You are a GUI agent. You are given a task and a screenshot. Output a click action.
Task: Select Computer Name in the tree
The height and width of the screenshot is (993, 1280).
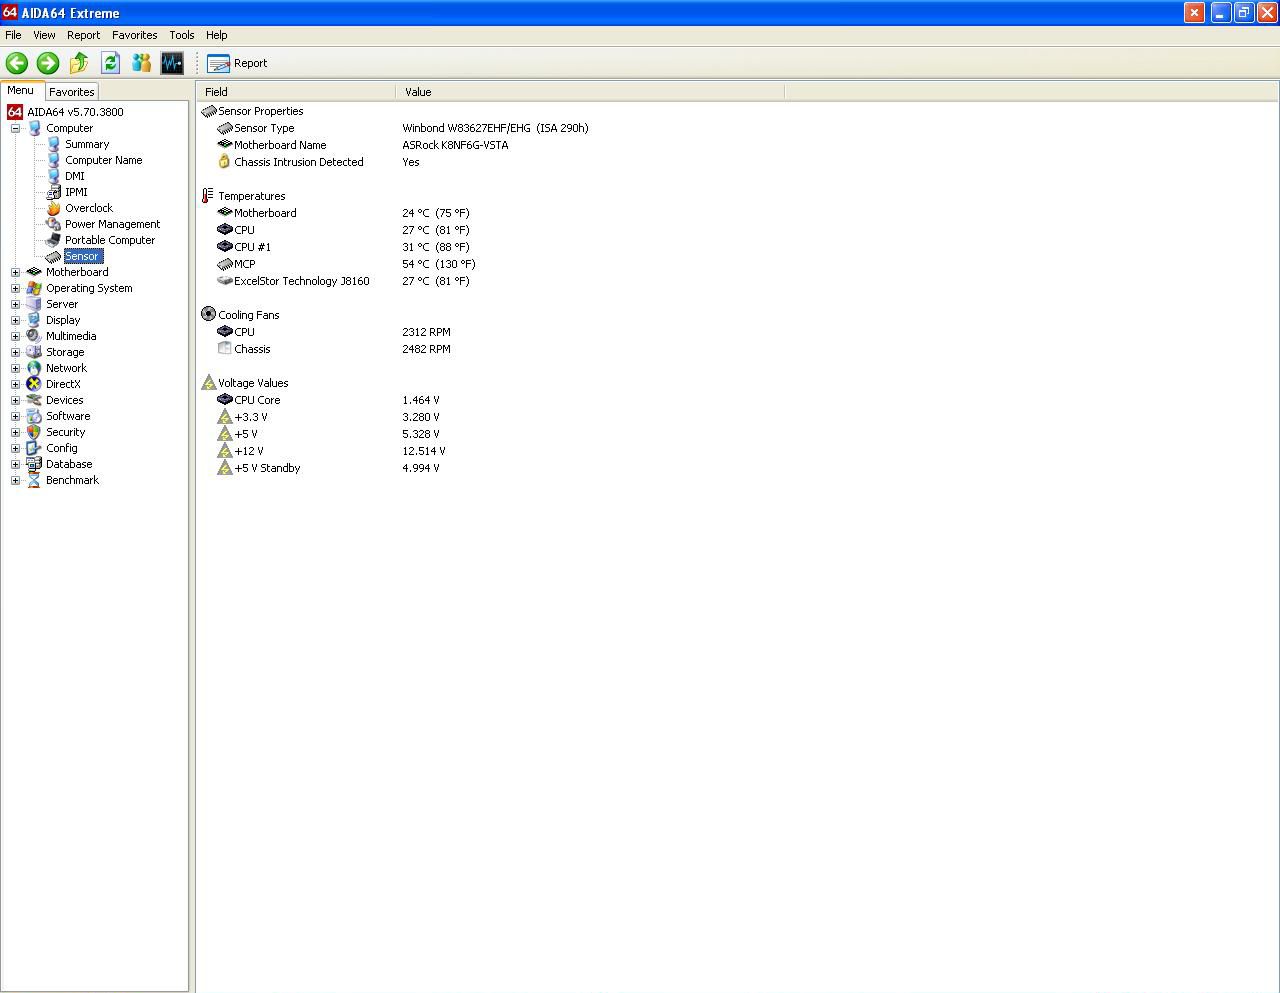104,160
